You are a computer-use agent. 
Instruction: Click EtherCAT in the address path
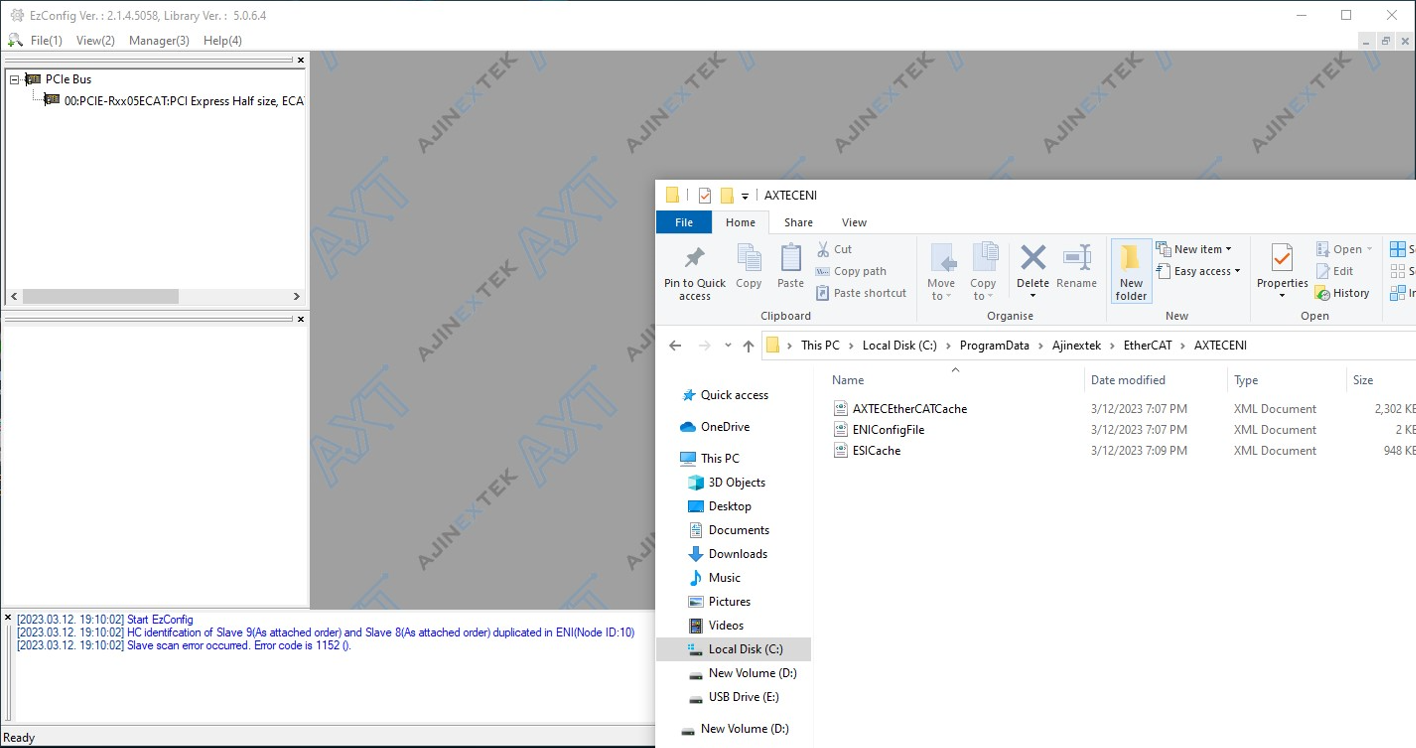[1148, 346]
